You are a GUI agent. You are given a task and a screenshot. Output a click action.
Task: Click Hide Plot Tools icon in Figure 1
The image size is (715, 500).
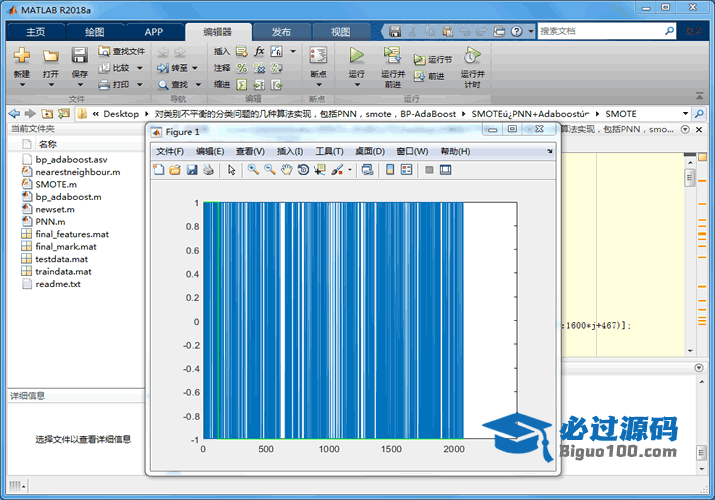[x=429, y=170]
